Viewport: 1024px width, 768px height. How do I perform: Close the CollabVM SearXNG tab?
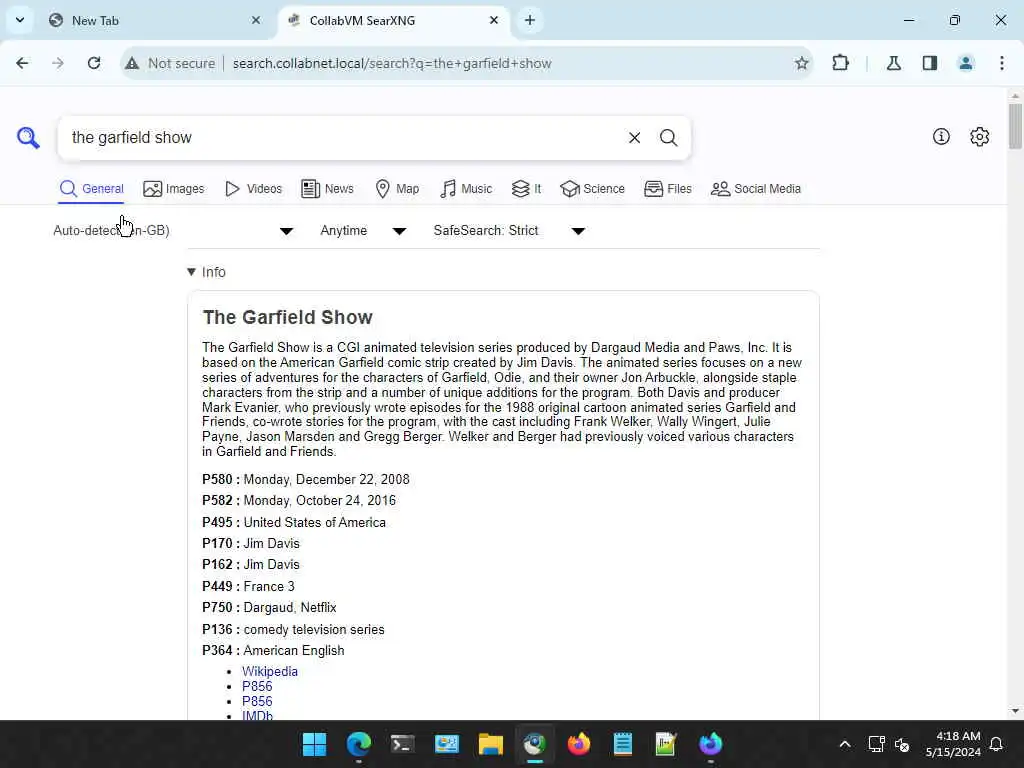click(494, 20)
